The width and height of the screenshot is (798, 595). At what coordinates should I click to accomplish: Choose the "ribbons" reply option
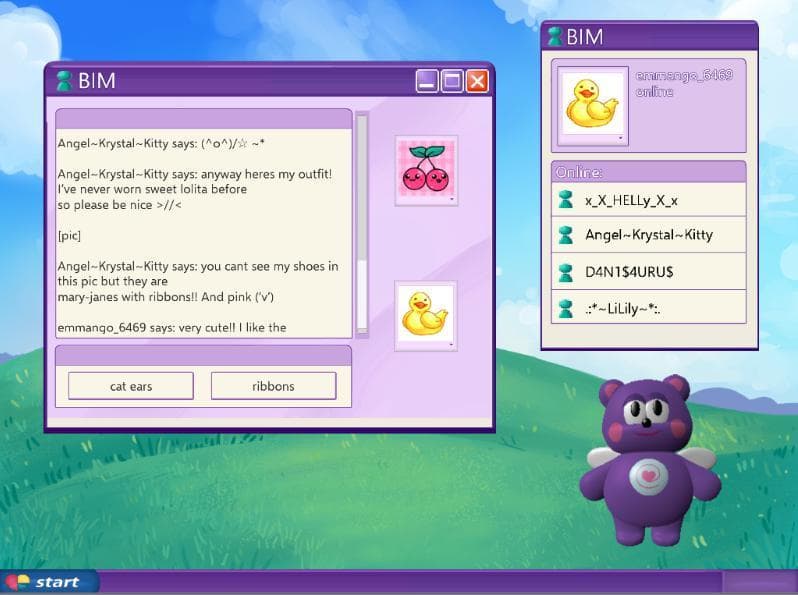click(x=273, y=386)
